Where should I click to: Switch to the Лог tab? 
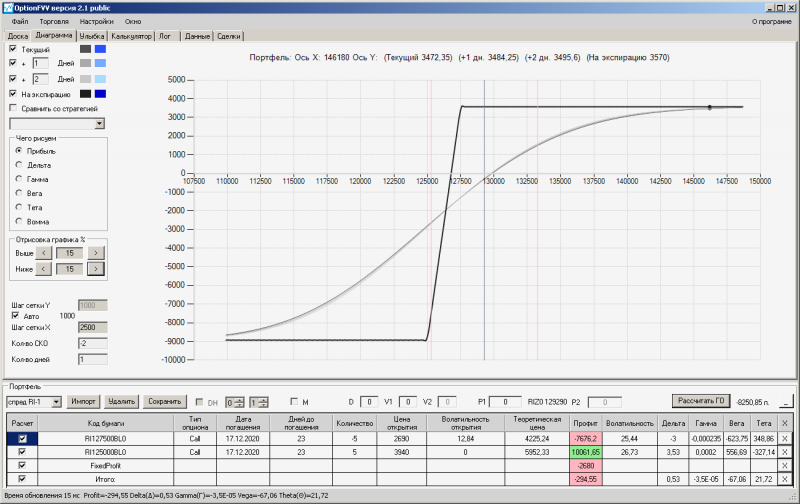(165, 36)
